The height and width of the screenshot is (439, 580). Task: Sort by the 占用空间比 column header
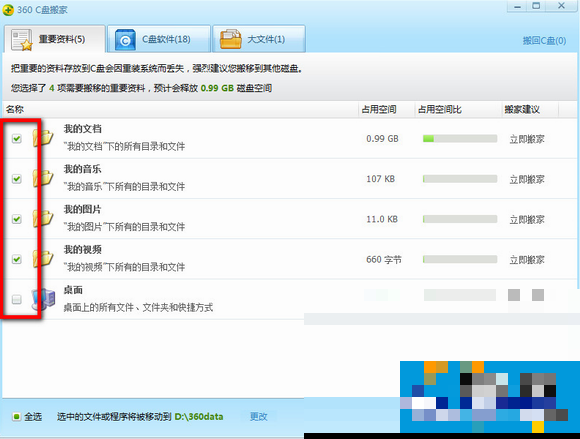(x=439, y=109)
